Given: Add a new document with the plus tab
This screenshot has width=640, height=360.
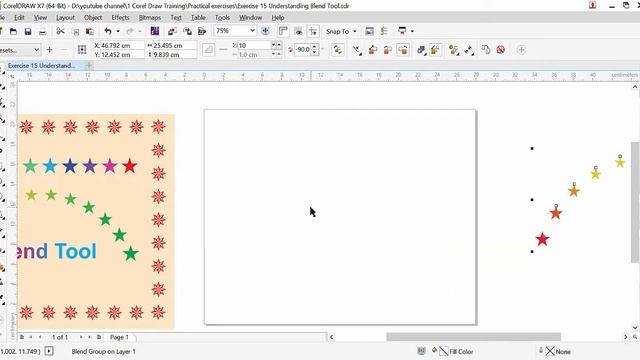Looking at the screenshot, I should pyautogui.click(x=89, y=65).
